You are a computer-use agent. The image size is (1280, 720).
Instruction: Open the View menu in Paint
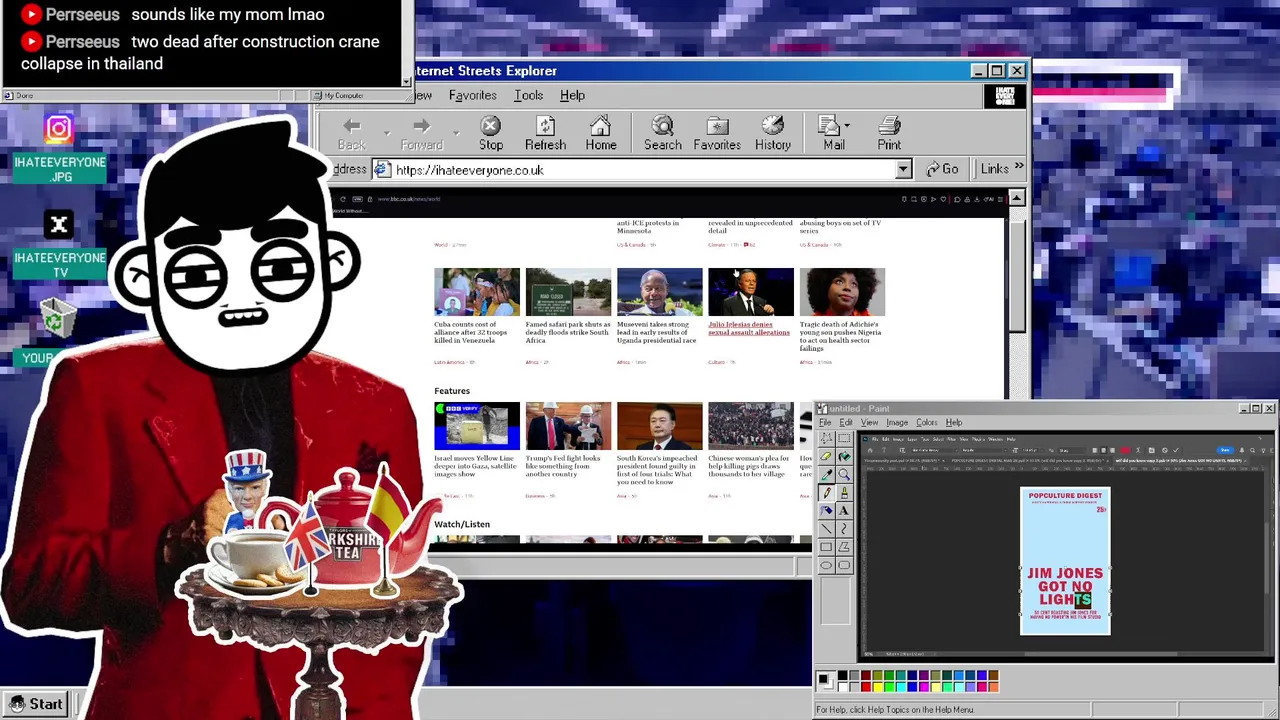(x=869, y=422)
